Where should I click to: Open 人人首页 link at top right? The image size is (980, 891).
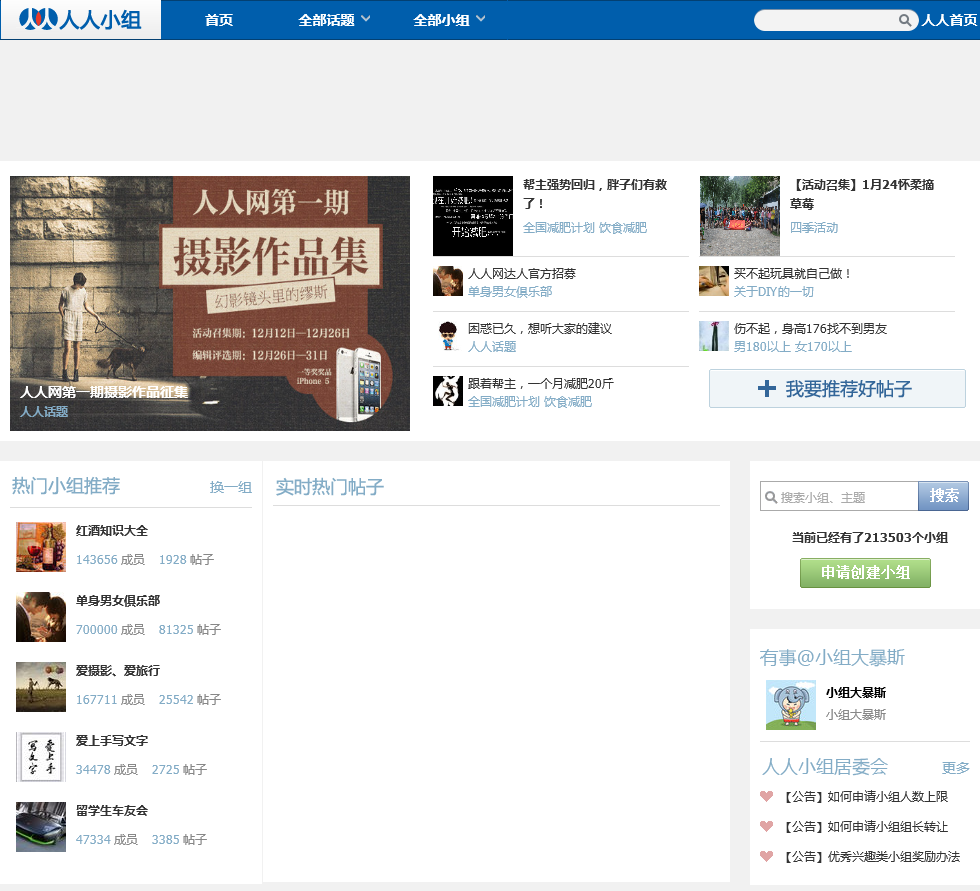[949, 20]
